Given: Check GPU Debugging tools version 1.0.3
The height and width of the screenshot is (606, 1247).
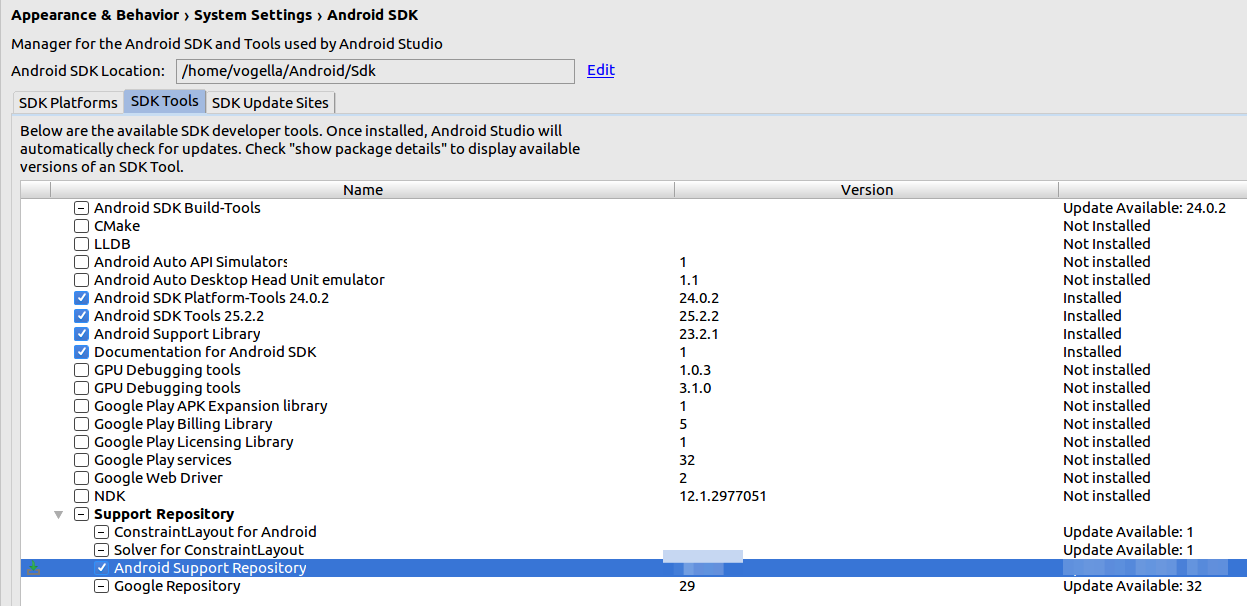Looking at the screenshot, I should coord(81,370).
